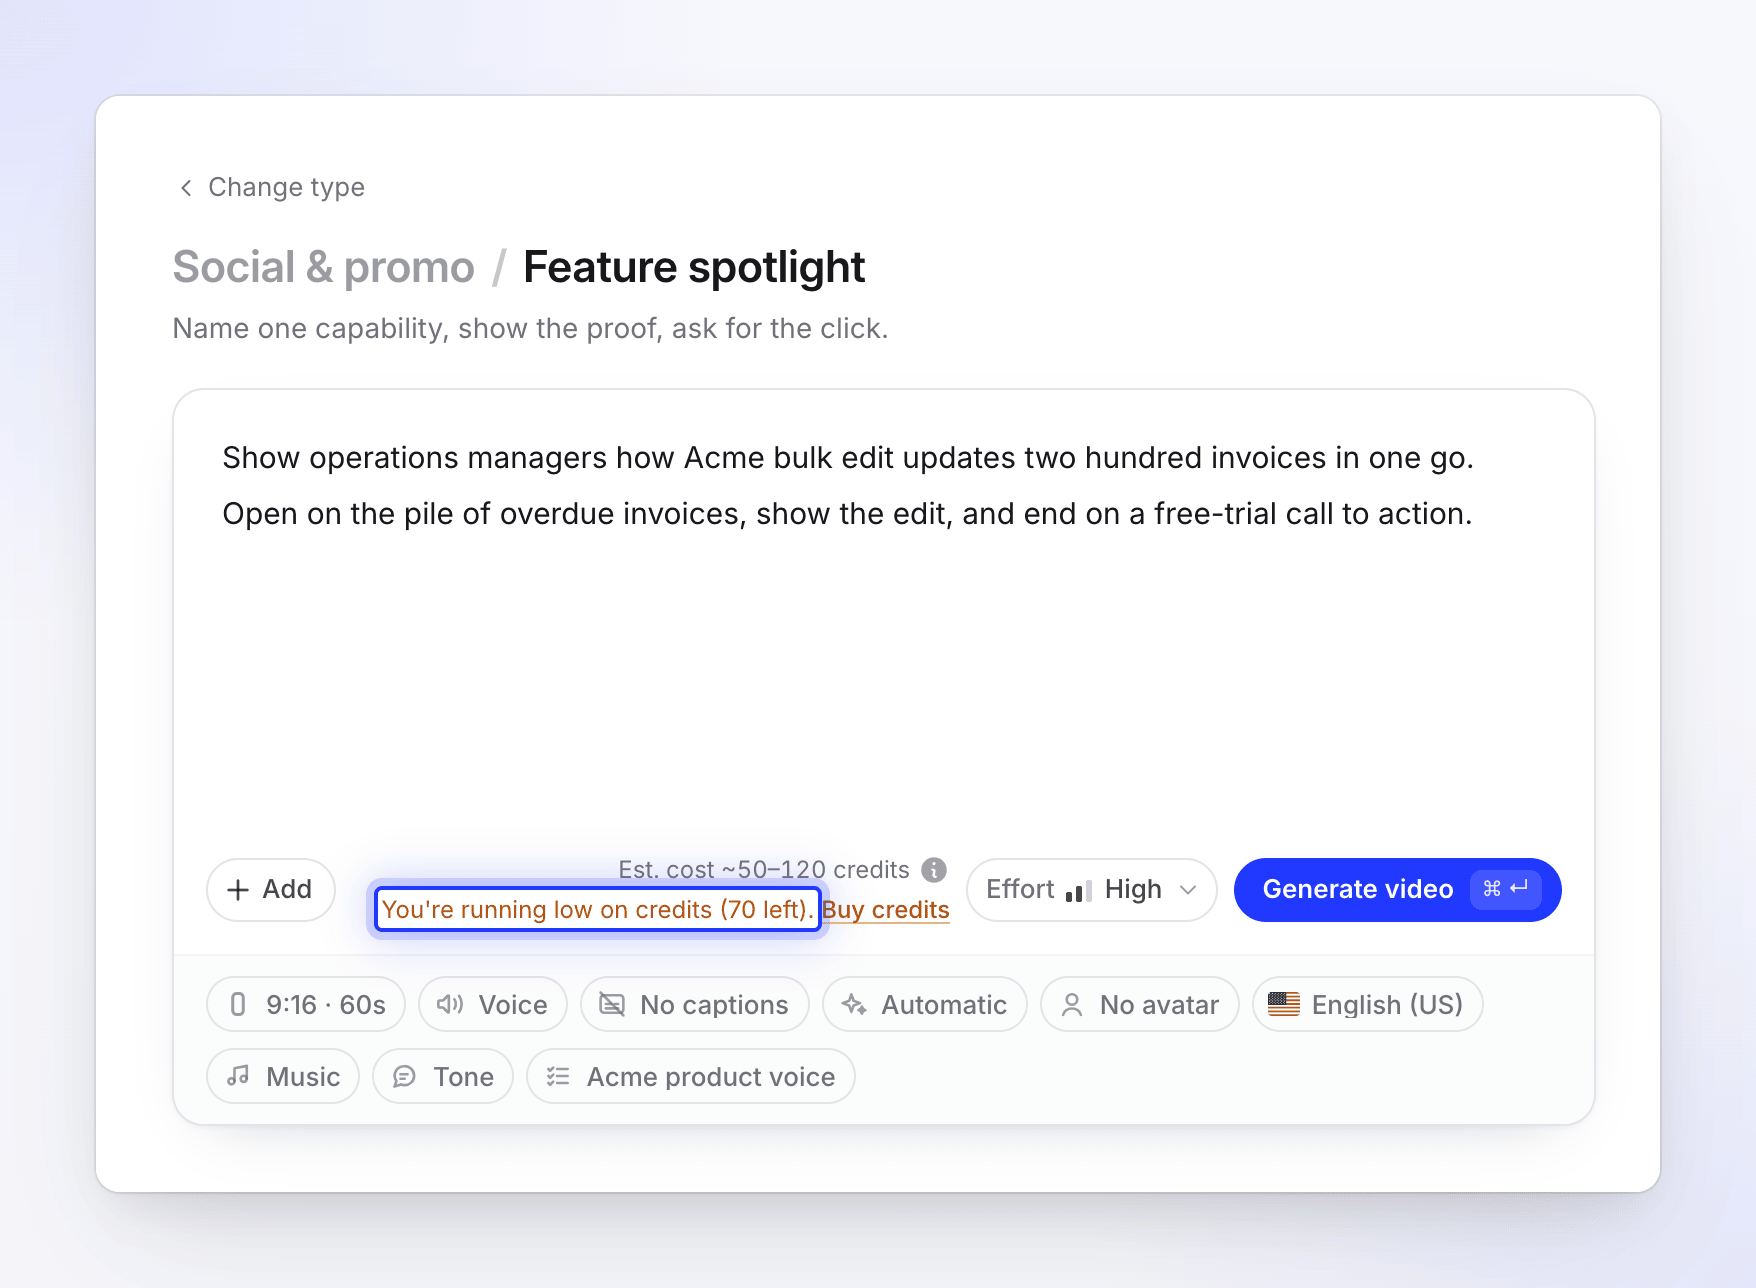Open the Acme product voice selector
This screenshot has height=1288, width=1756.
coord(691,1076)
